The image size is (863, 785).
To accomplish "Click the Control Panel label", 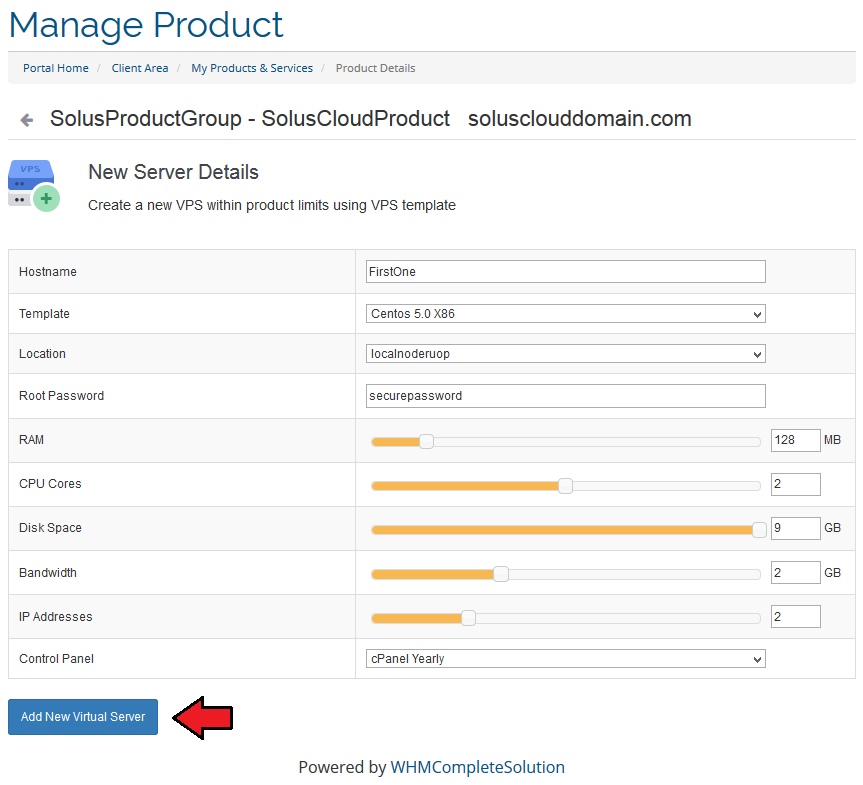I will pyautogui.click(x=56, y=658).
